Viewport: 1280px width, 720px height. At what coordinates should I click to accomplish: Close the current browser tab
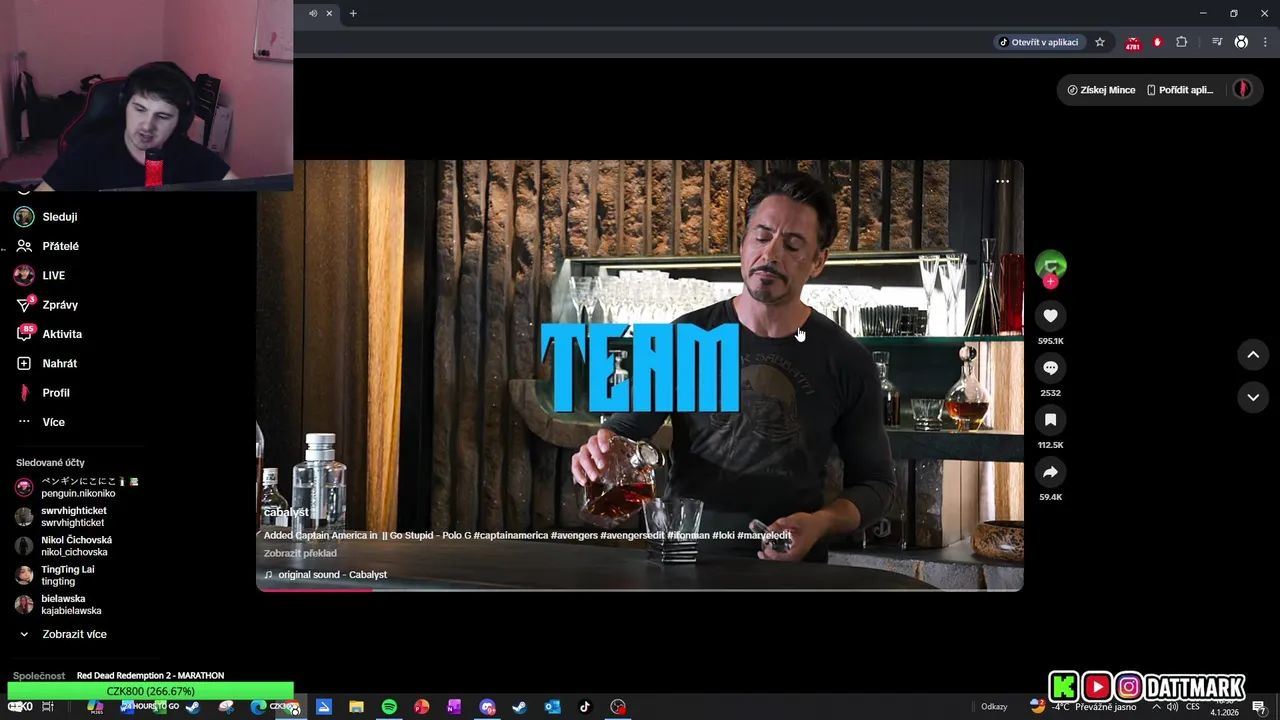tap(329, 13)
